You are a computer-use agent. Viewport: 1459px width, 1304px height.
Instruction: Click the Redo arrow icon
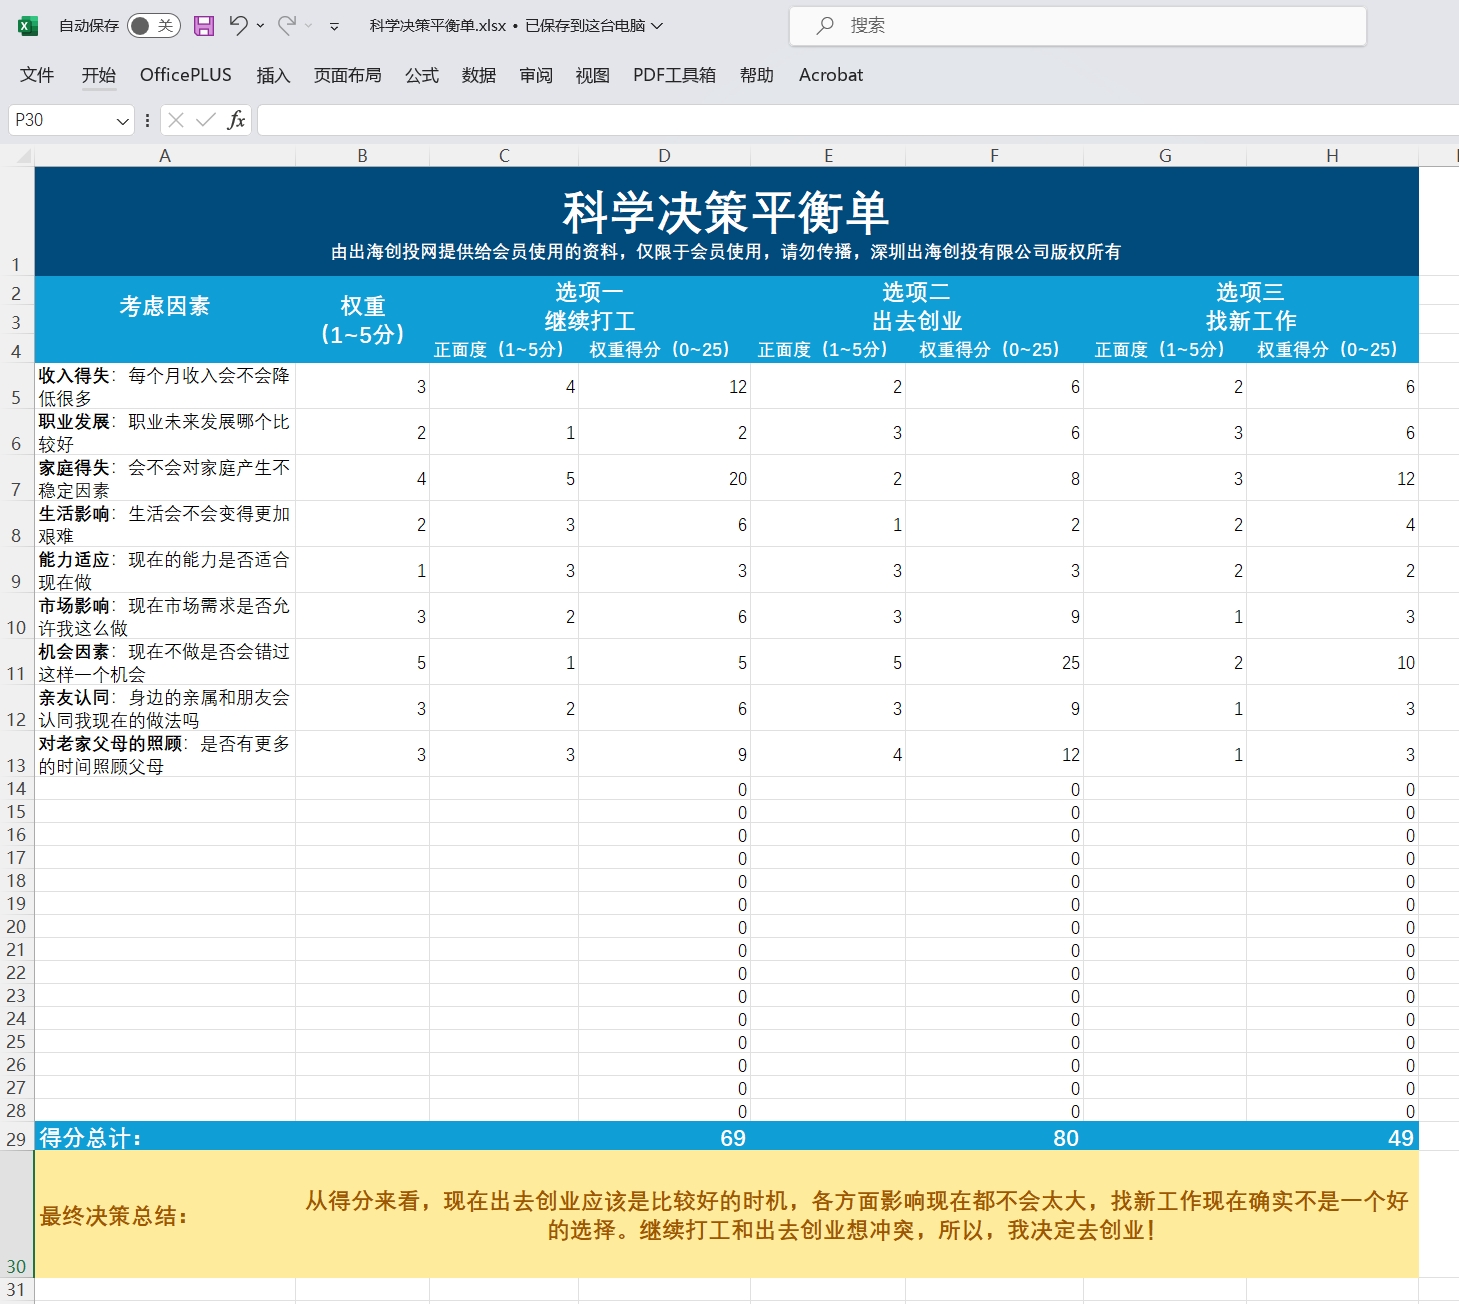tap(287, 25)
